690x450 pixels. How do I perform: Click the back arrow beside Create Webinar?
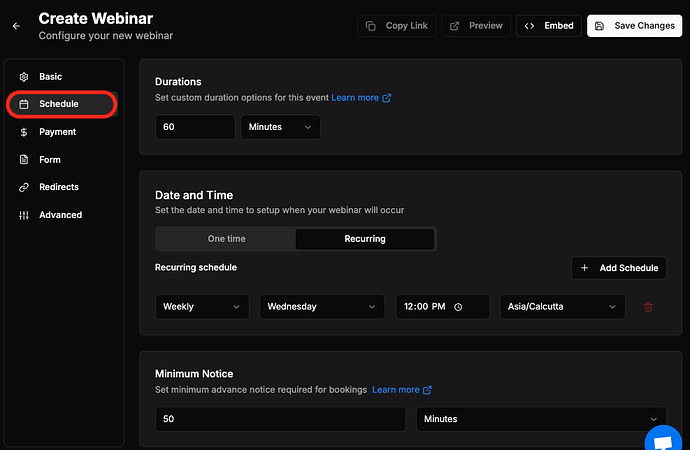pos(16,26)
